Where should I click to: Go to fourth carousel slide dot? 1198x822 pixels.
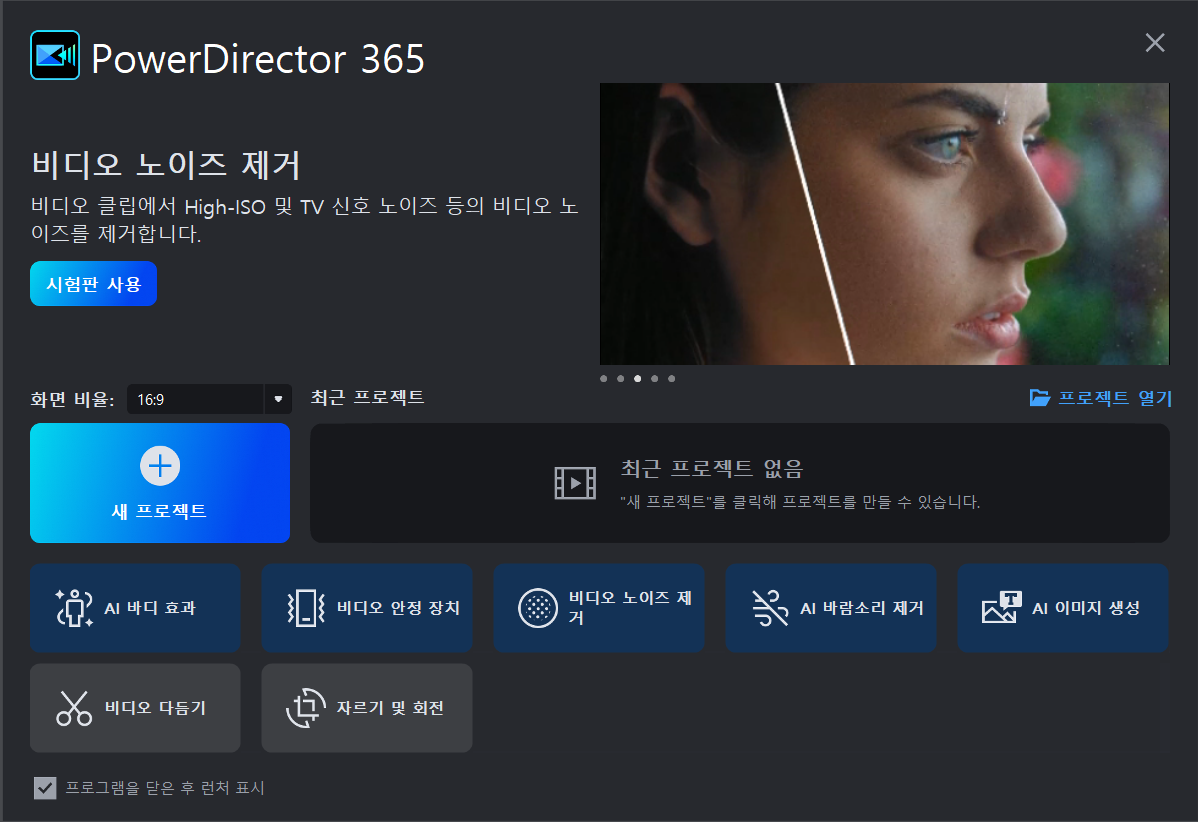pos(654,378)
